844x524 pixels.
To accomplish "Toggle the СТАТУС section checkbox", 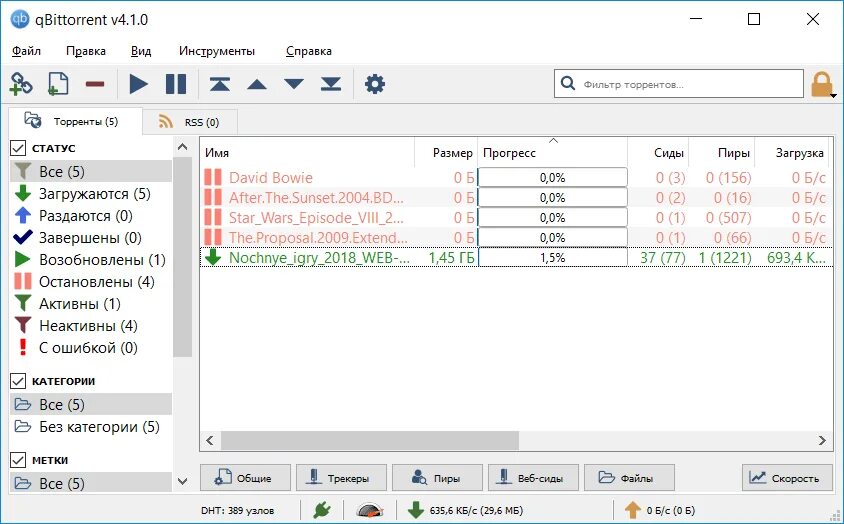I will tap(18, 148).
